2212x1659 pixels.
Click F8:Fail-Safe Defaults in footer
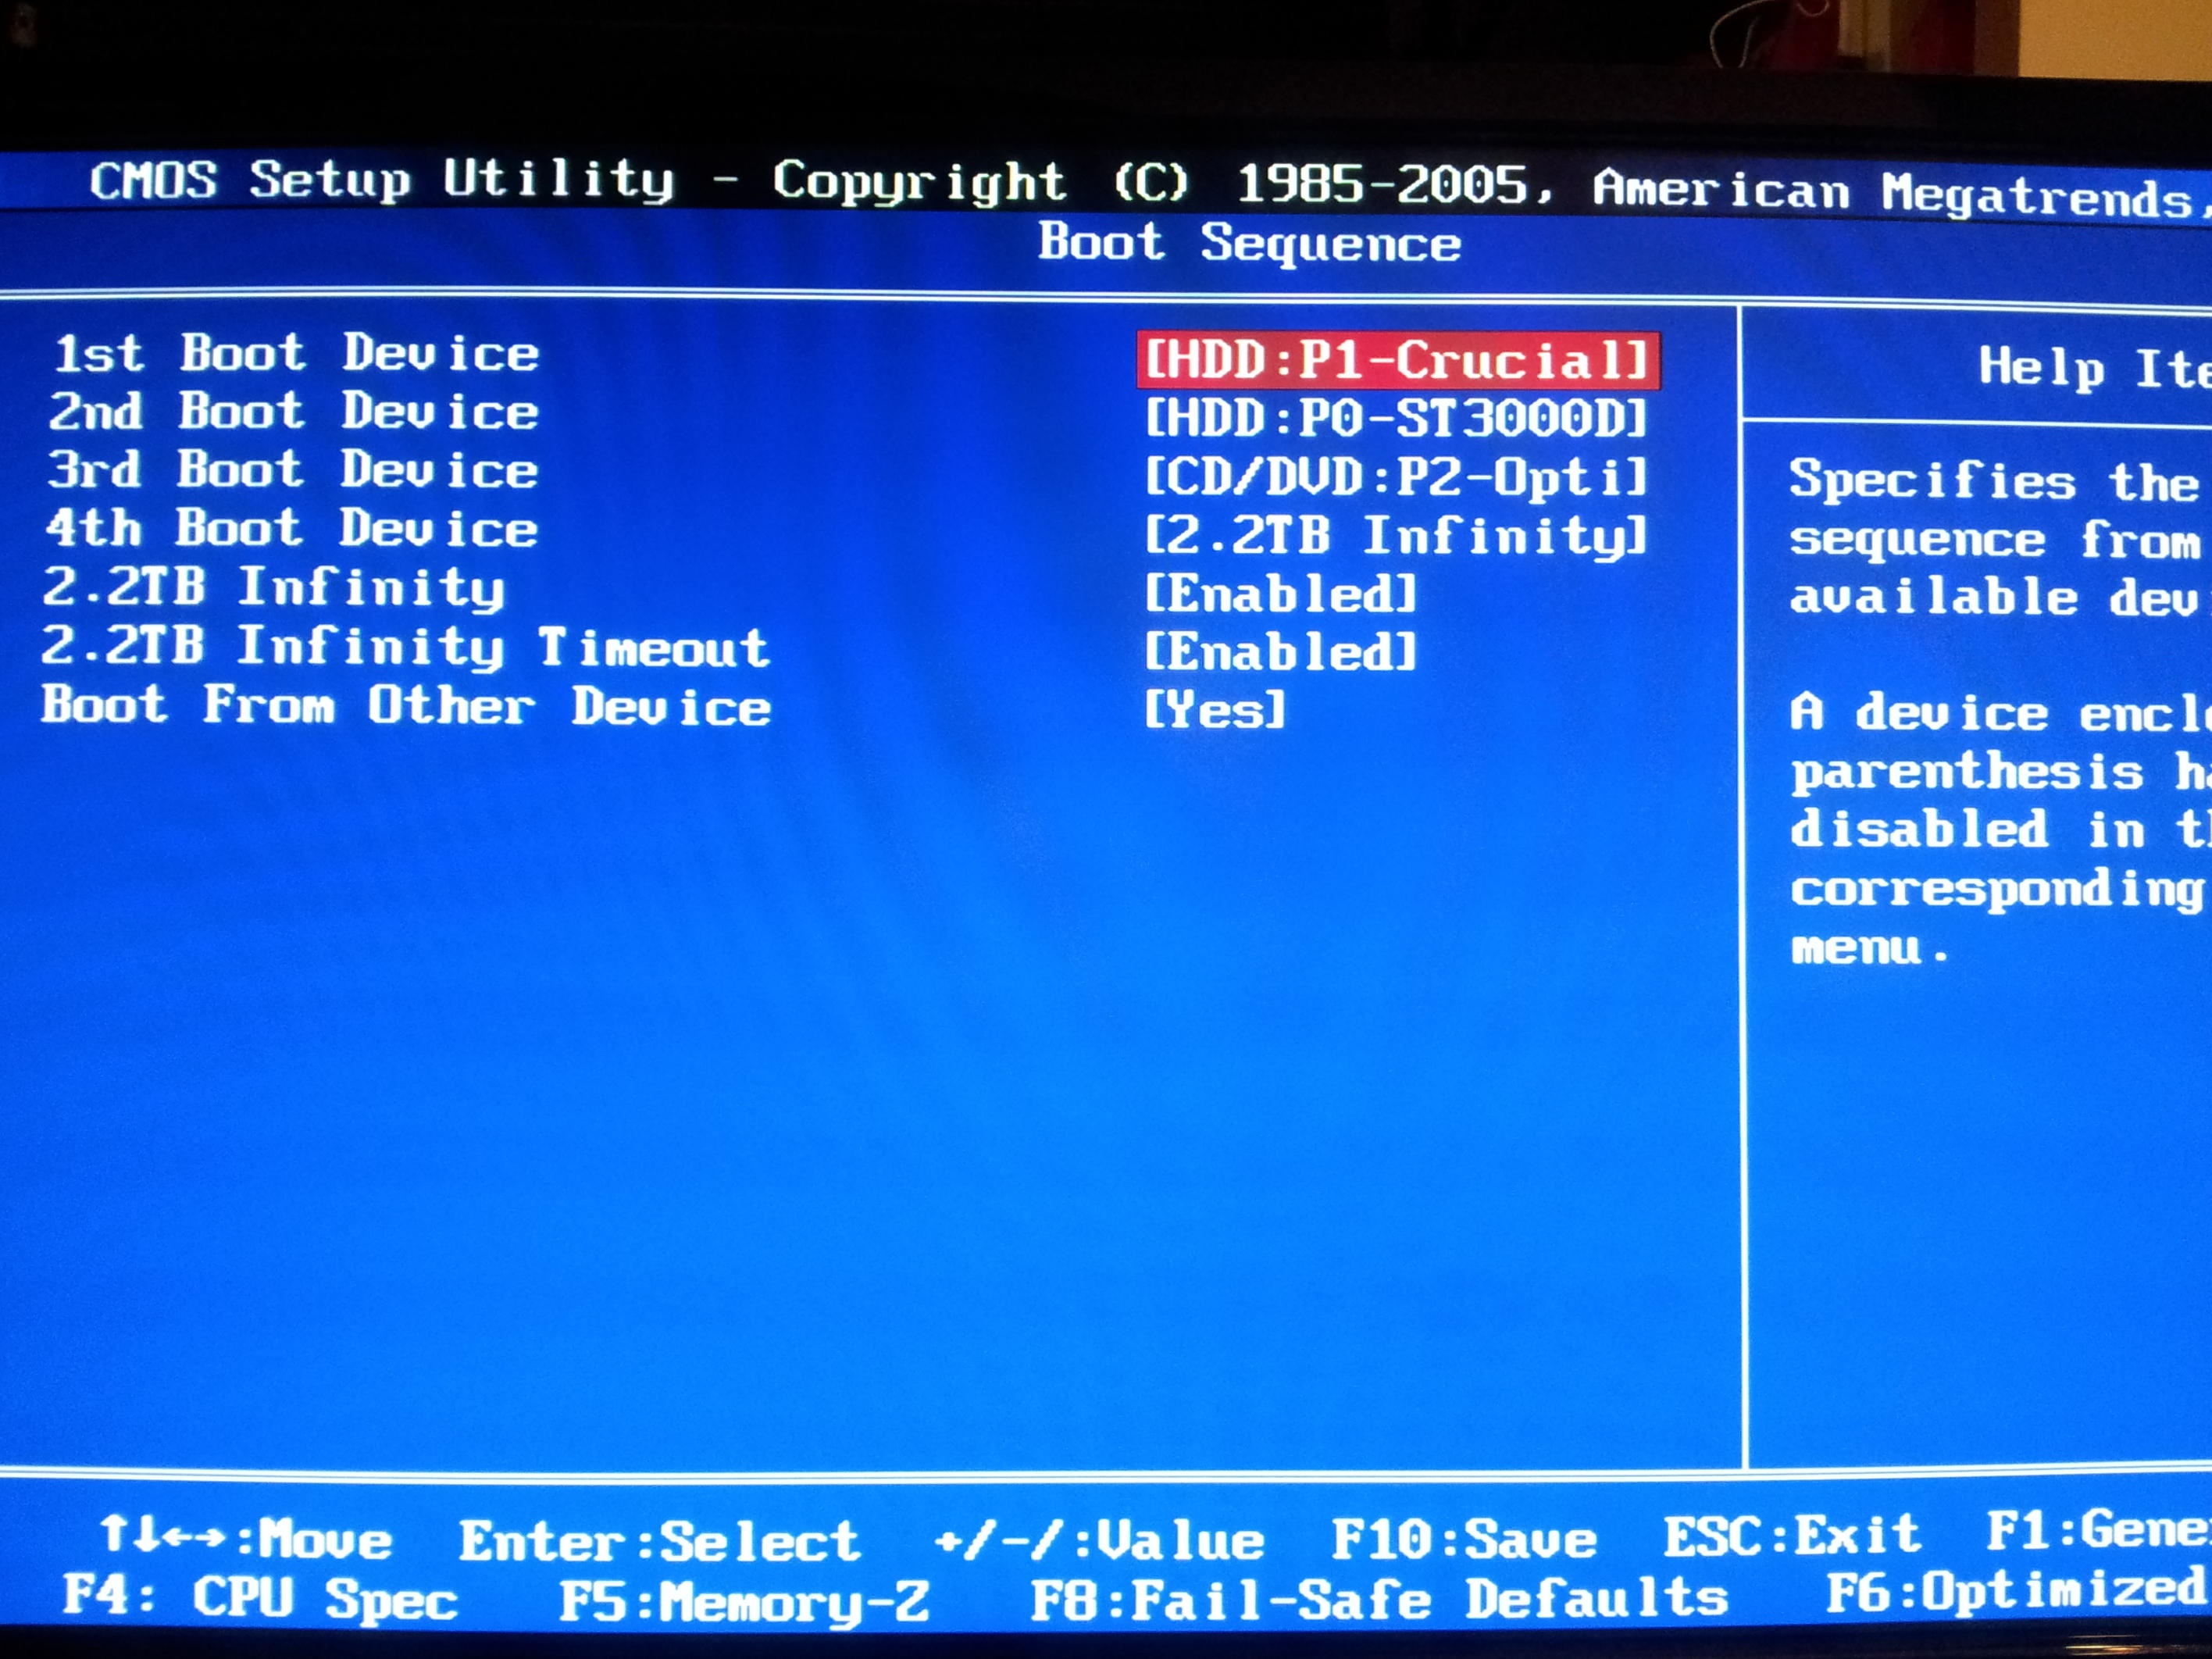click(1379, 1599)
